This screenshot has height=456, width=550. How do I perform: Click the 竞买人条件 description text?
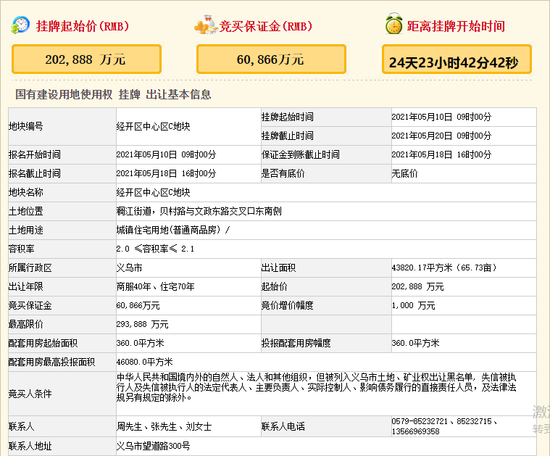(316, 388)
